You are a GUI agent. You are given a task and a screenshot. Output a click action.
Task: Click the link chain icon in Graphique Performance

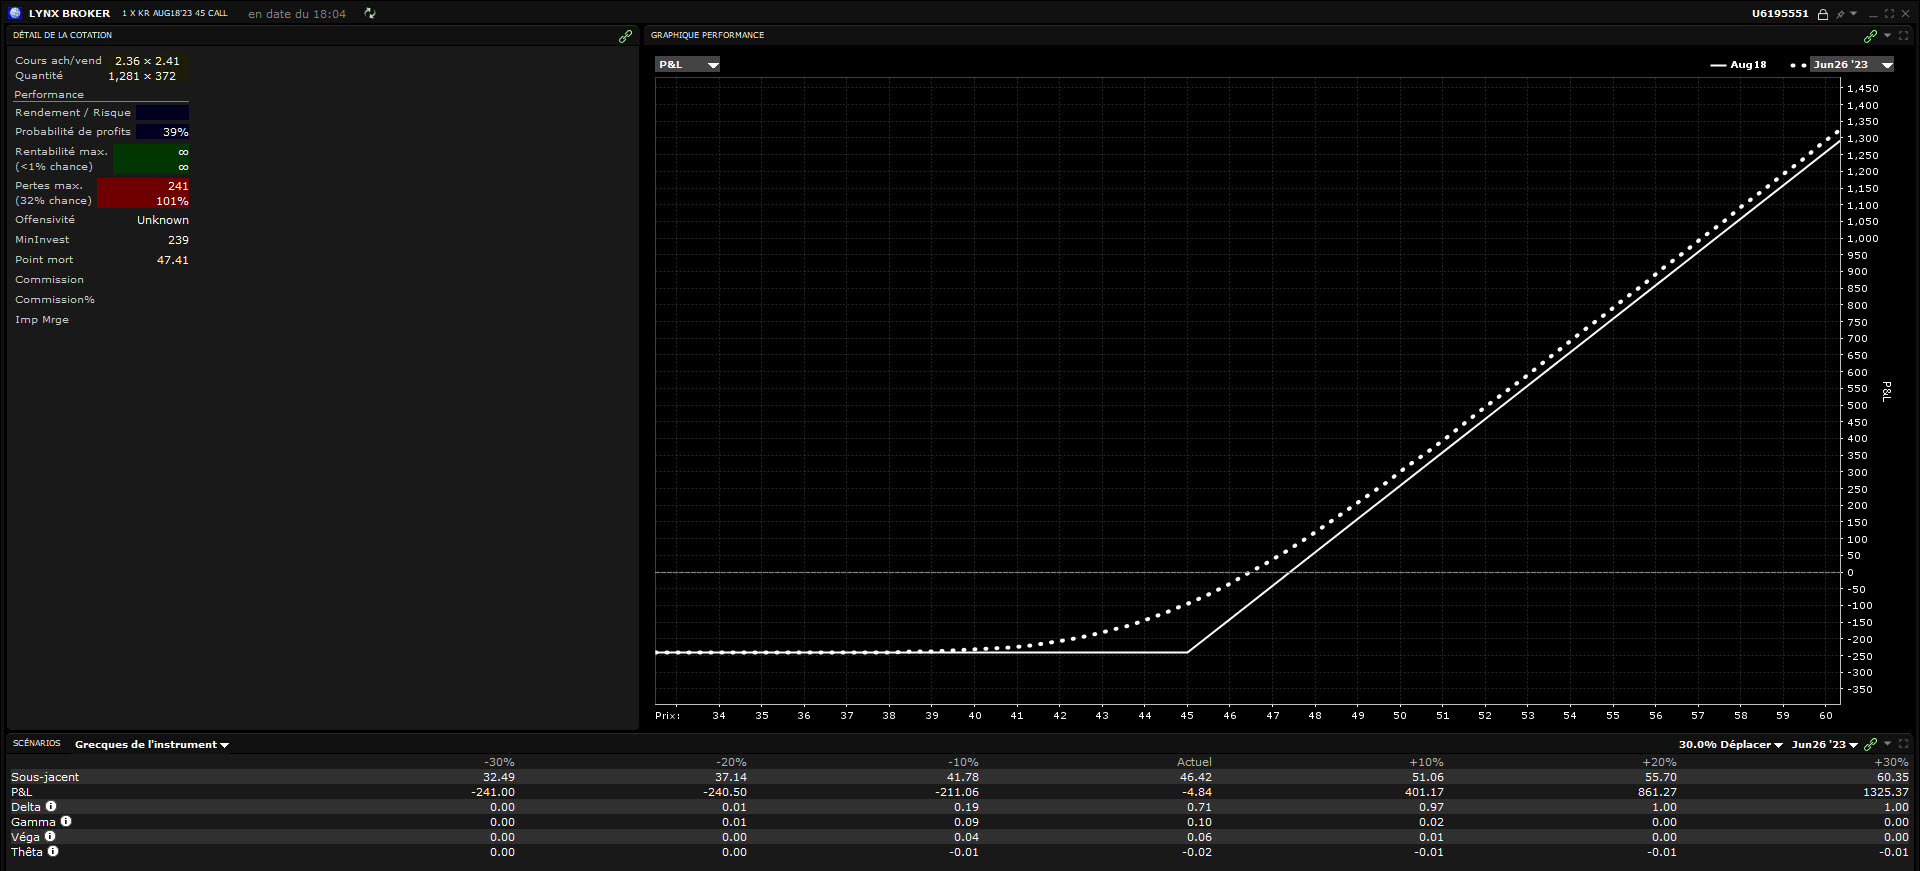point(1870,36)
